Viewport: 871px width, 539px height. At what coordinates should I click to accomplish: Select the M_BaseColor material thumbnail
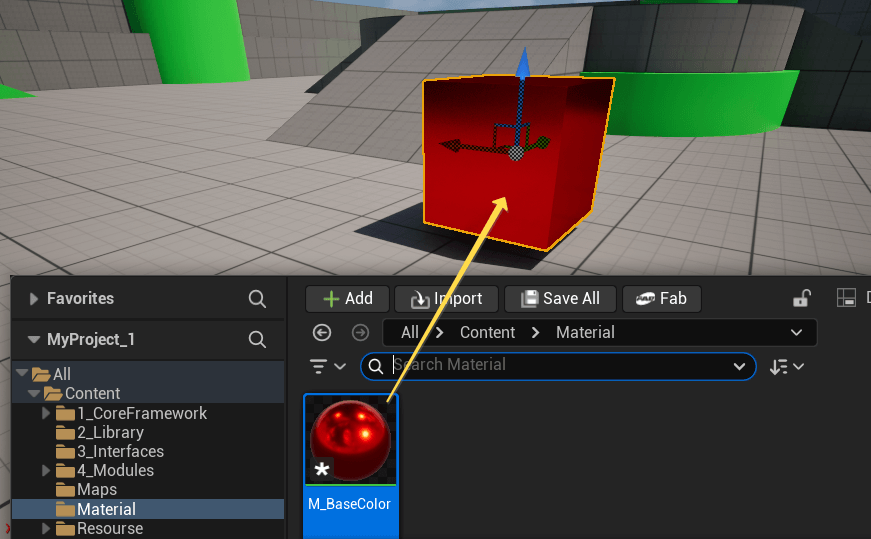350,440
